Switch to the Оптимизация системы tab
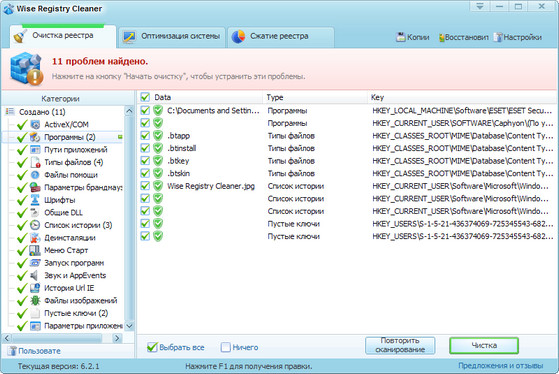The width and height of the screenshot is (559, 374). click(172, 36)
